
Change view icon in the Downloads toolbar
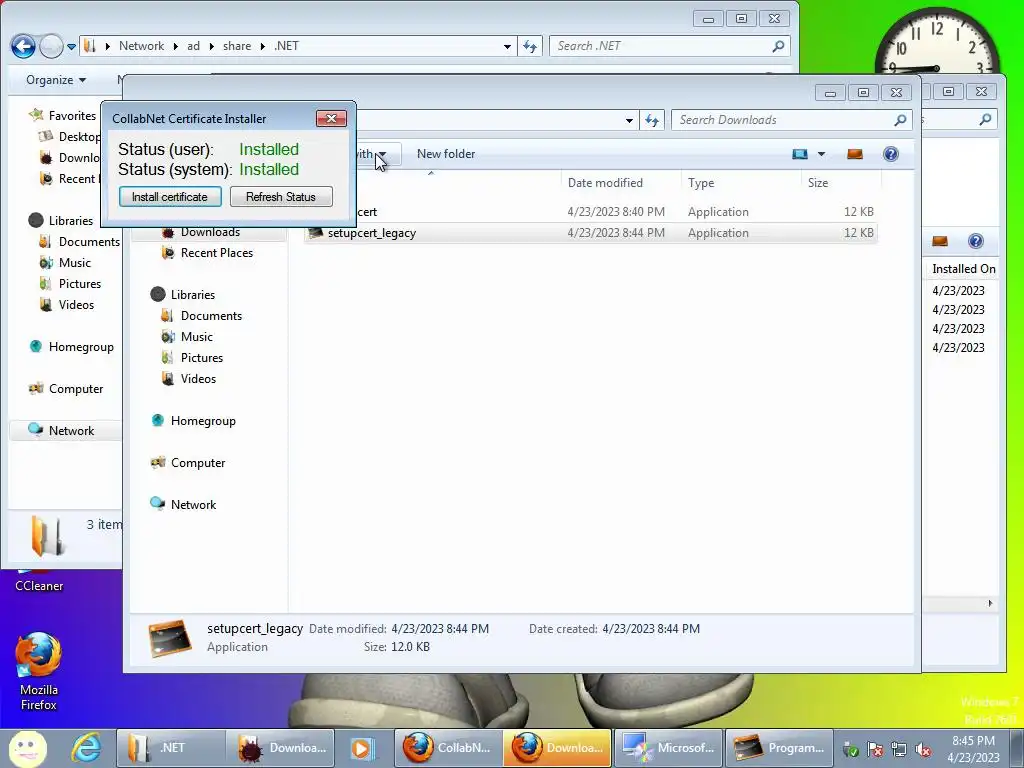[x=800, y=154]
